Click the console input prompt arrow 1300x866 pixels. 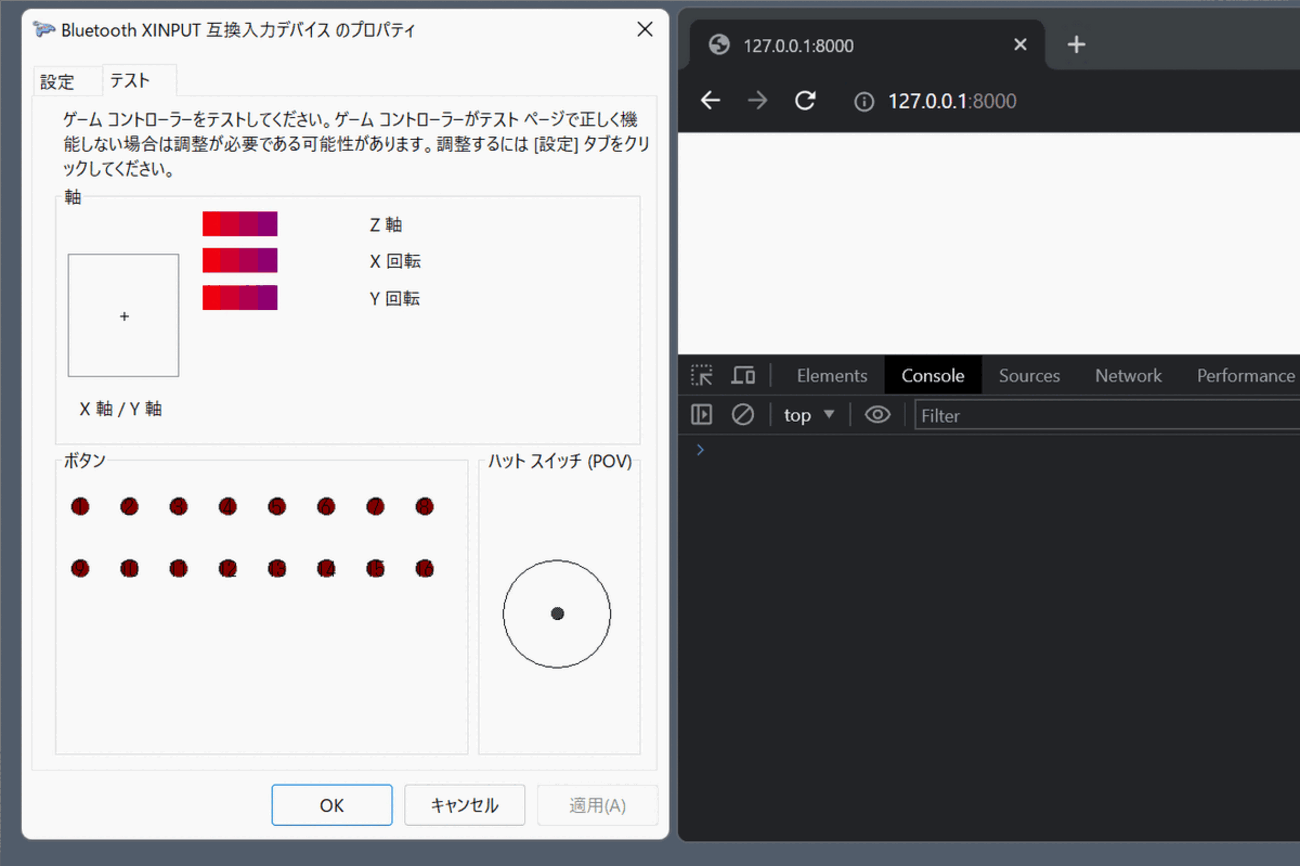700,450
